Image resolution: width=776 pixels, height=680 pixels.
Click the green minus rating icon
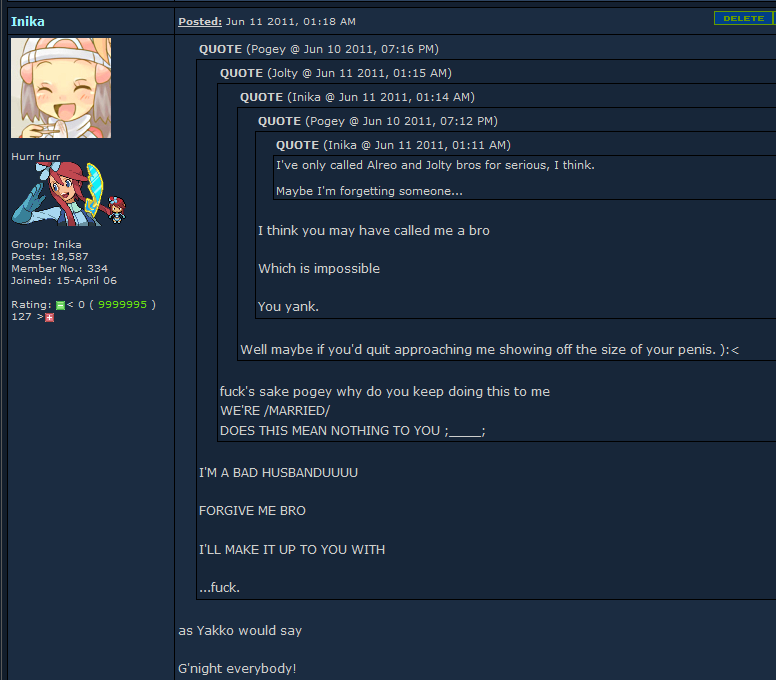pos(60,305)
